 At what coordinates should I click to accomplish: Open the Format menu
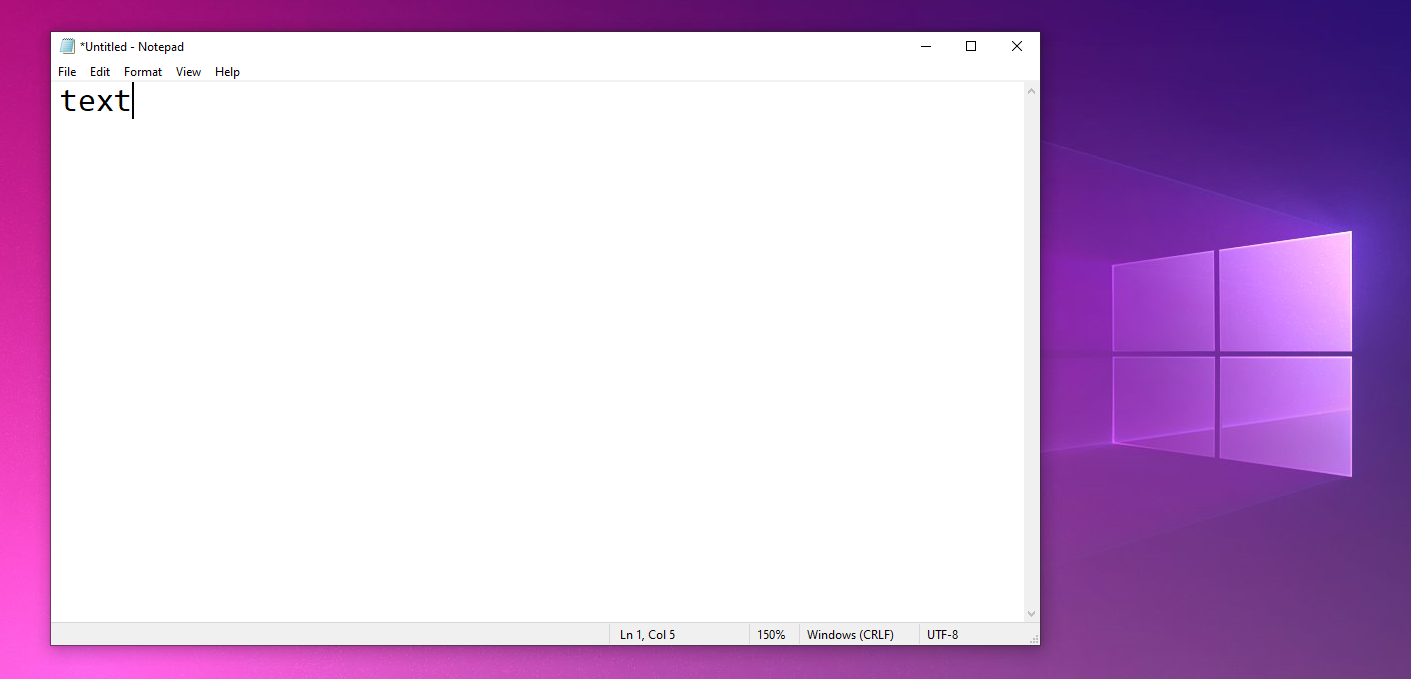pos(143,72)
